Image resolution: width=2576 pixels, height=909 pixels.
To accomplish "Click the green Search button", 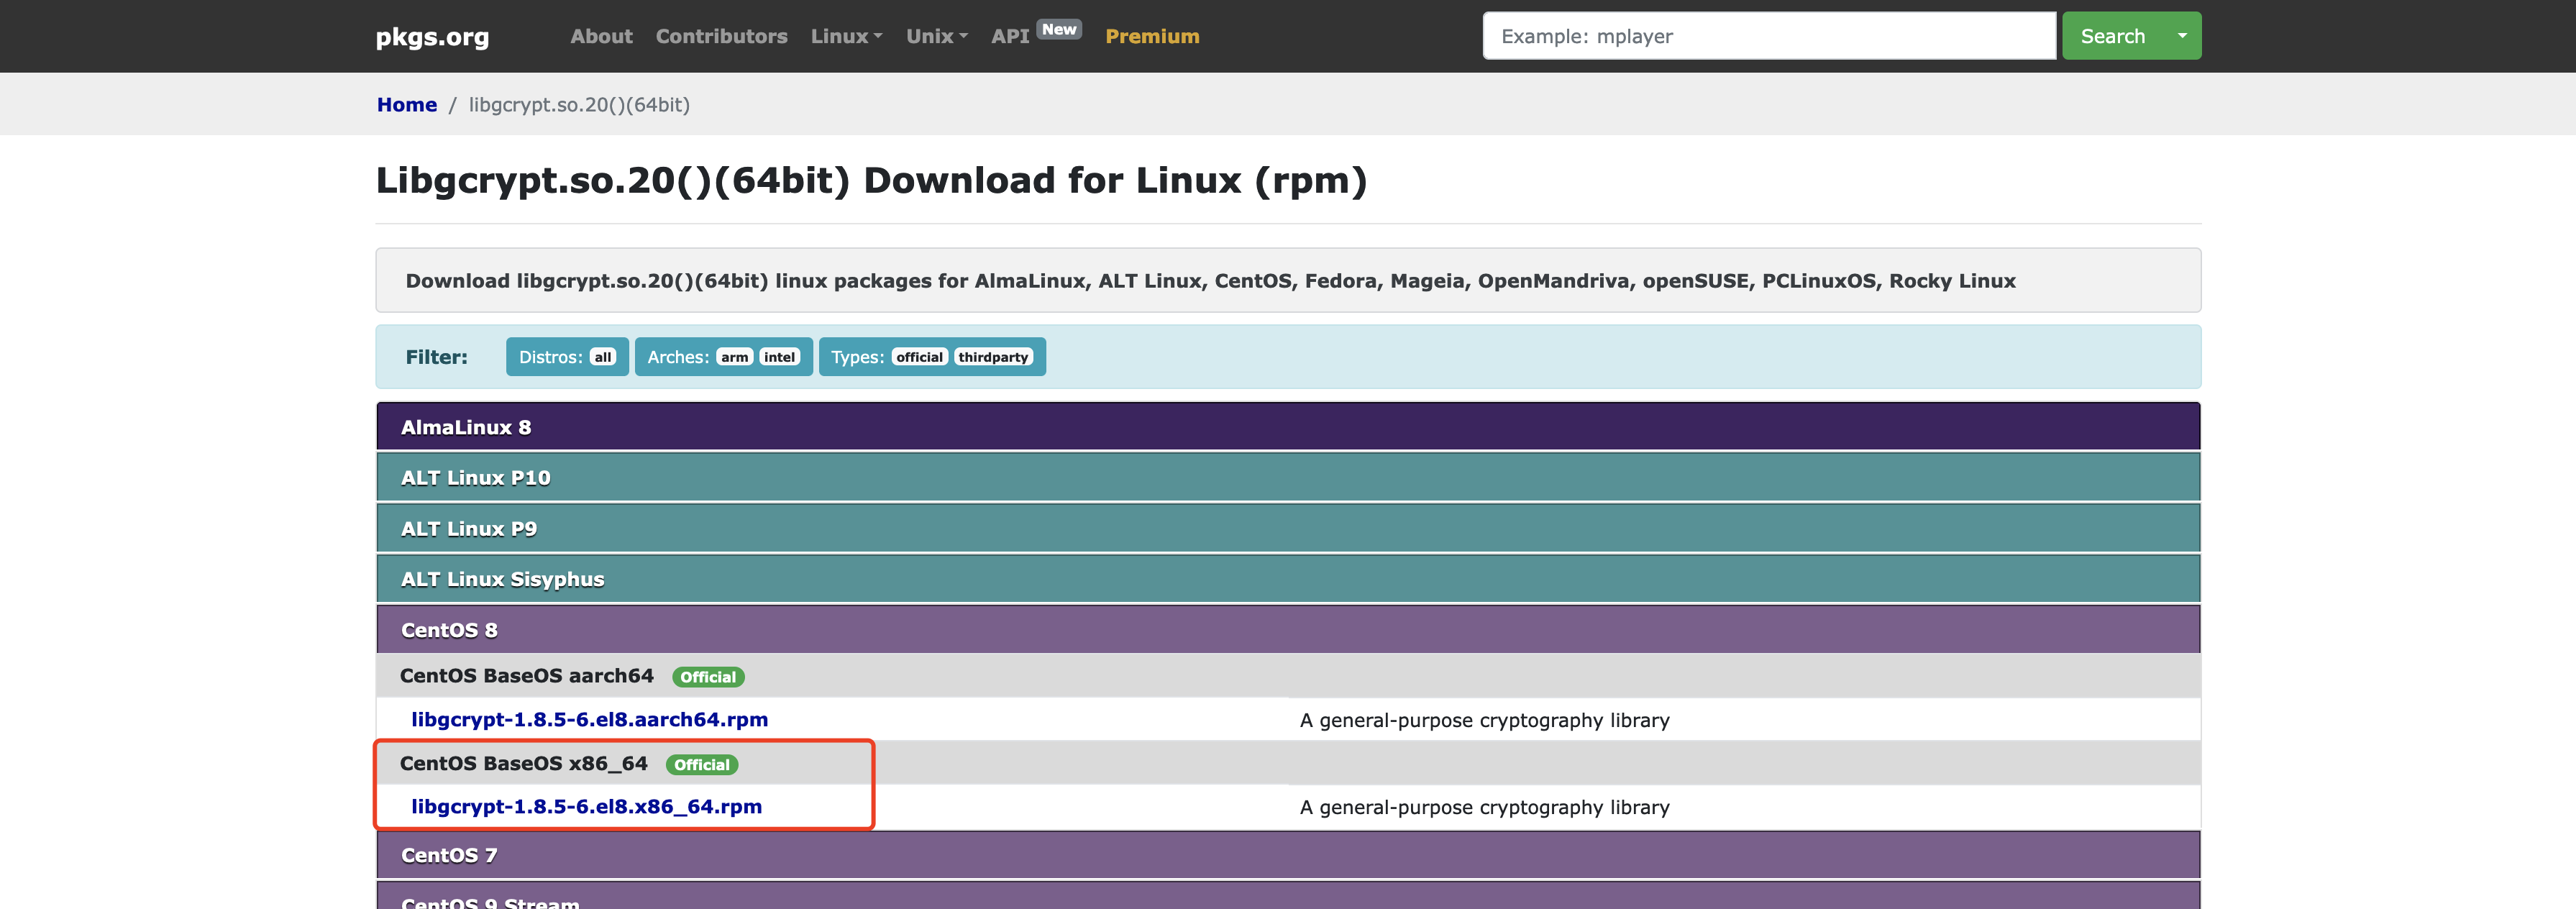I will tap(2112, 36).
